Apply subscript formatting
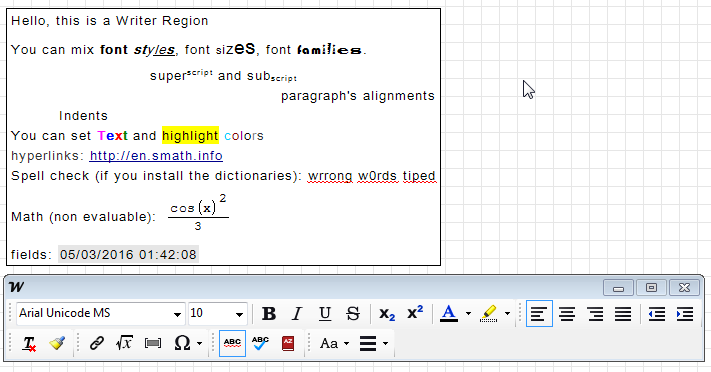Image resolution: width=711 pixels, height=372 pixels. [x=387, y=313]
